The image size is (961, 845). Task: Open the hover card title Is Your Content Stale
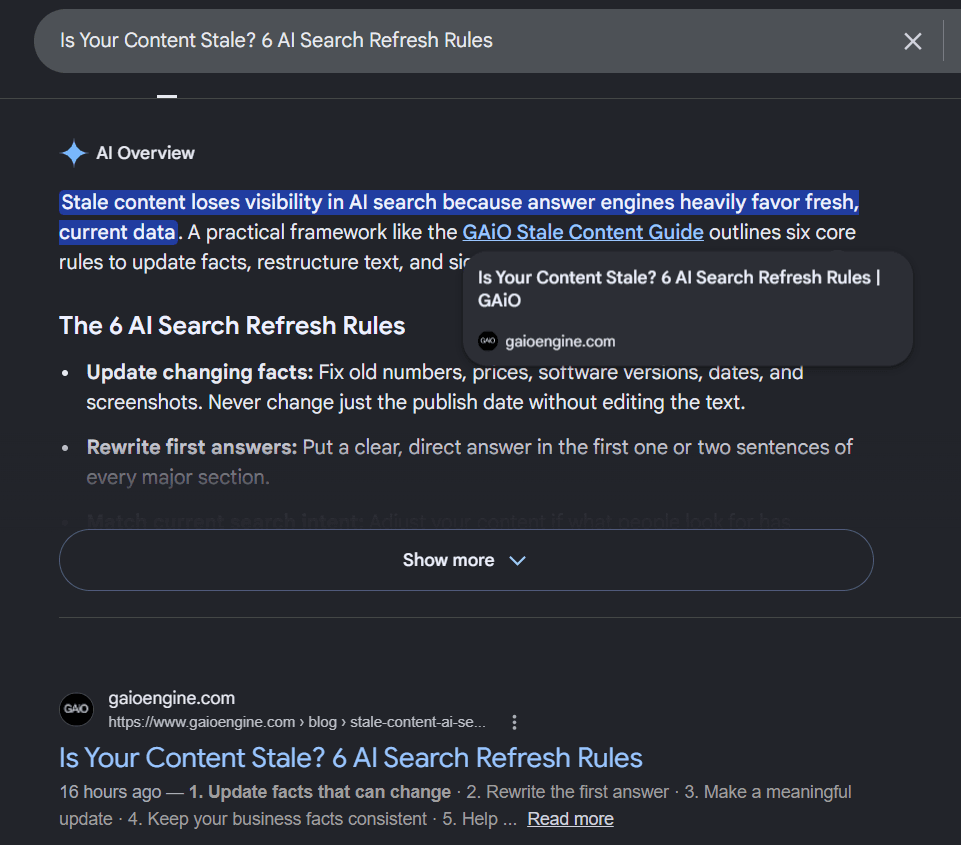[x=678, y=289]
